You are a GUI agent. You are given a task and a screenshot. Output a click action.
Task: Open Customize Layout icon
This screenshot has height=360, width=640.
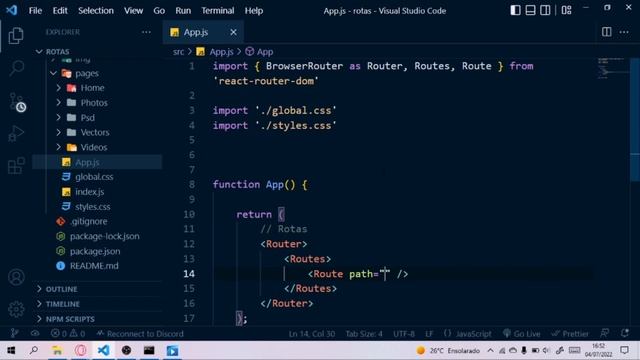(x=566, y=10)
